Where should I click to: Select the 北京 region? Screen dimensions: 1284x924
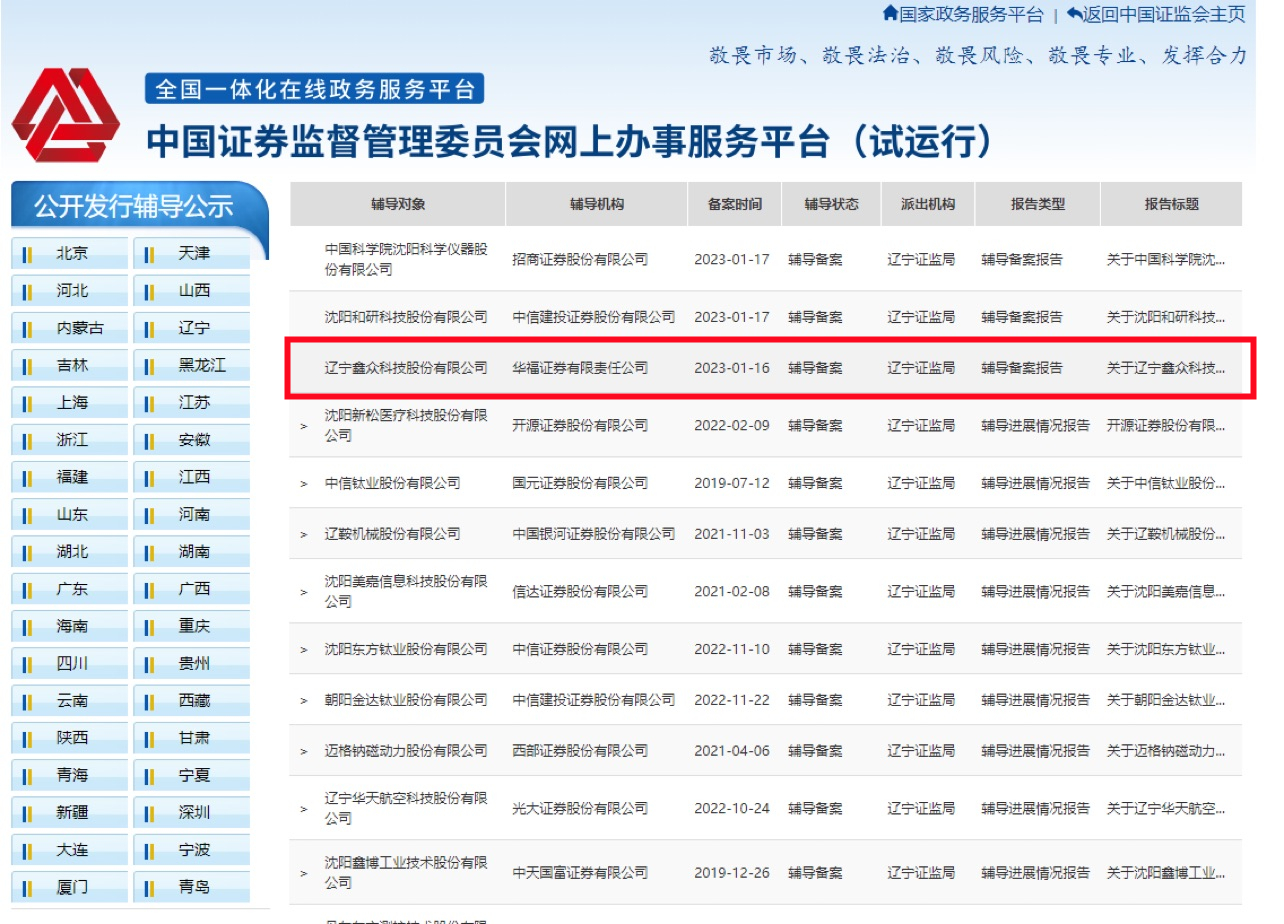click(71, 254)
